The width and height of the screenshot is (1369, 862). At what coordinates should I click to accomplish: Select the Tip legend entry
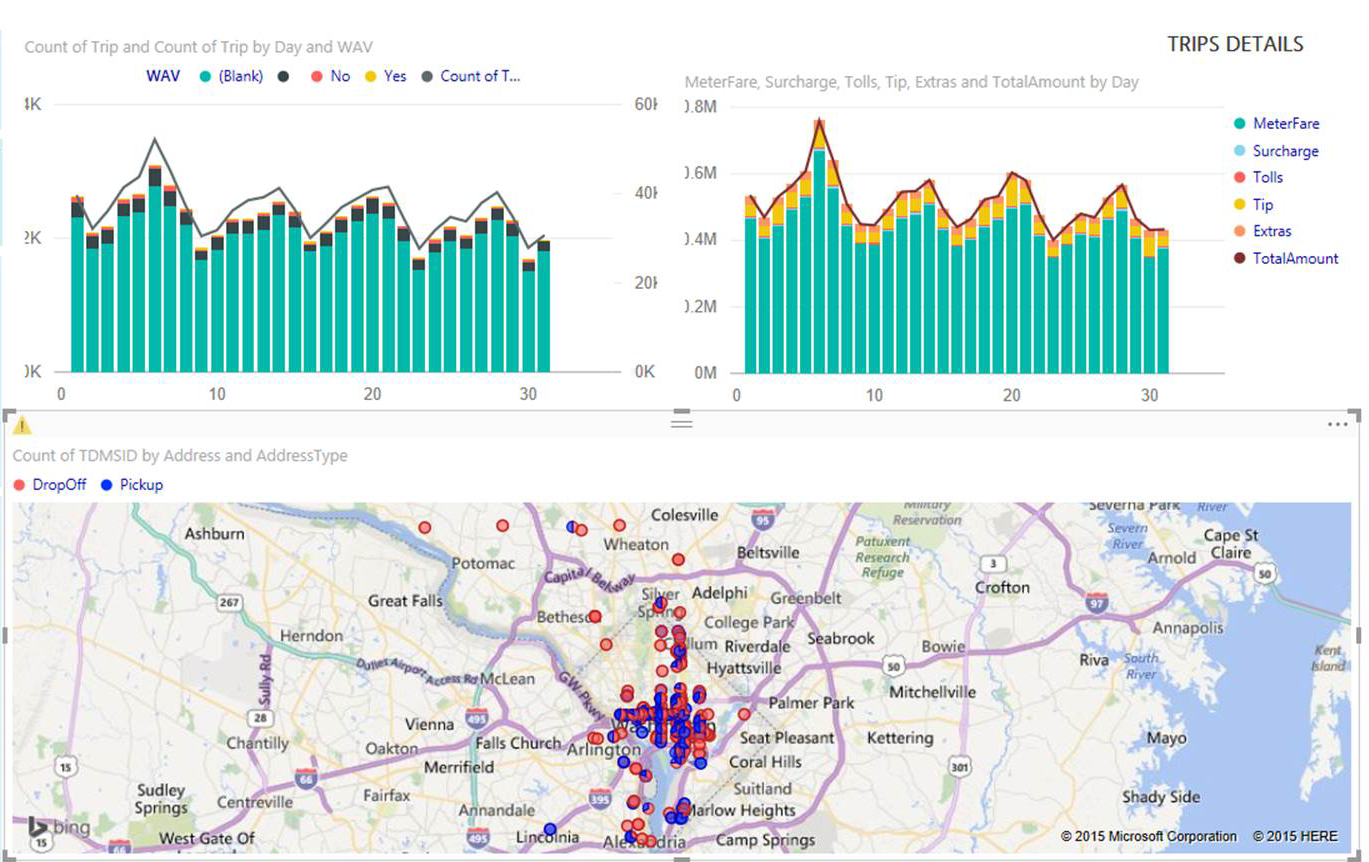1254,204
